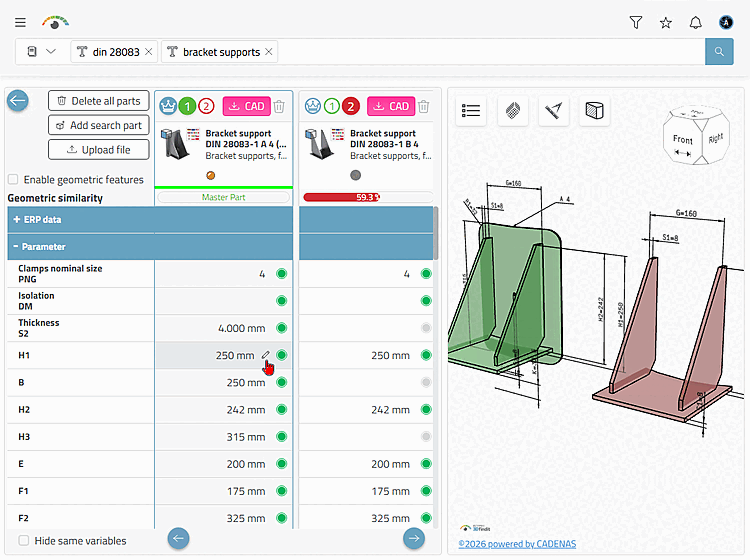Select 315 mm value of H3
The width and height of the screenshot is (750, 560).
pyautogui.click(x=246, y=437)
